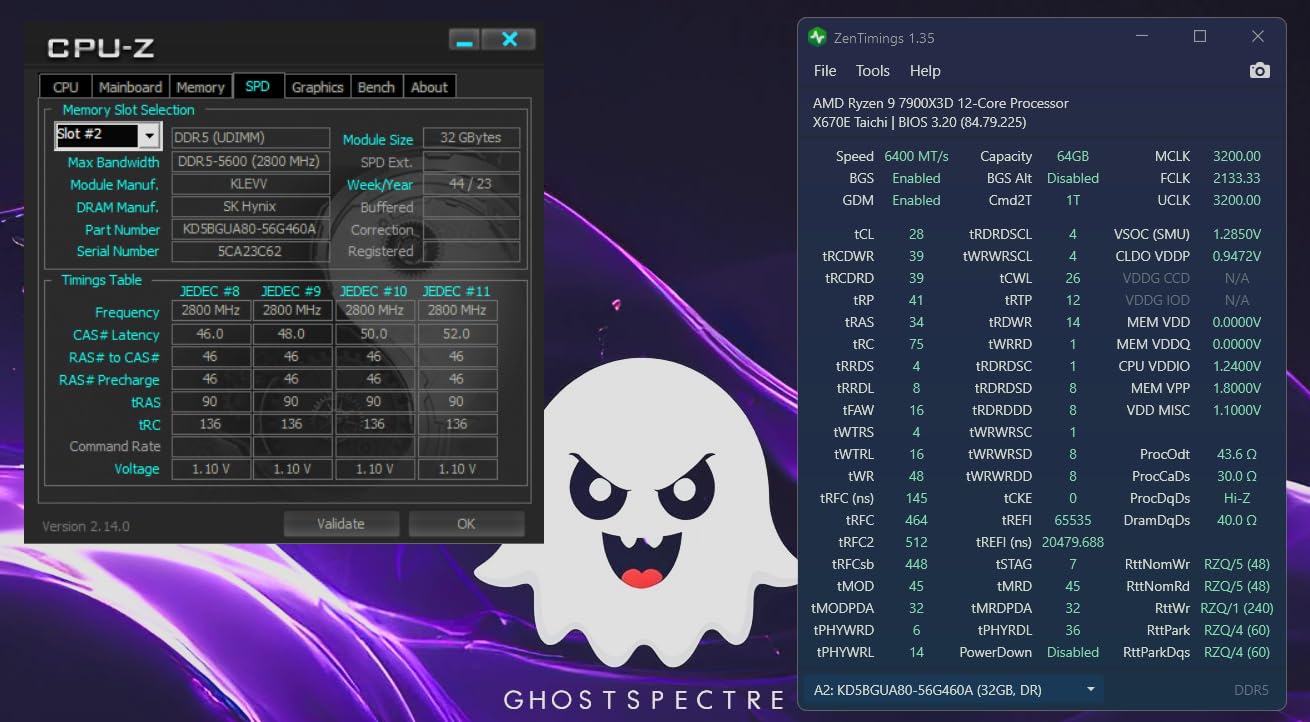The width and height of the screenshot is (1310, 722).
Task: Click the MCLK value 3200.00
Action: [x=1236, y=156]
